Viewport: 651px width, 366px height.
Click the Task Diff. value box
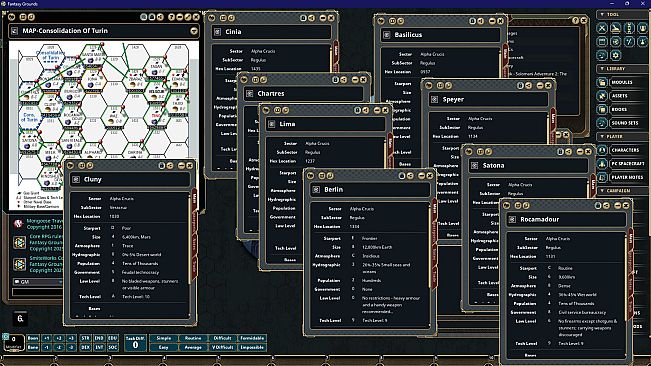pyautogui.click(x=135, y=343)
